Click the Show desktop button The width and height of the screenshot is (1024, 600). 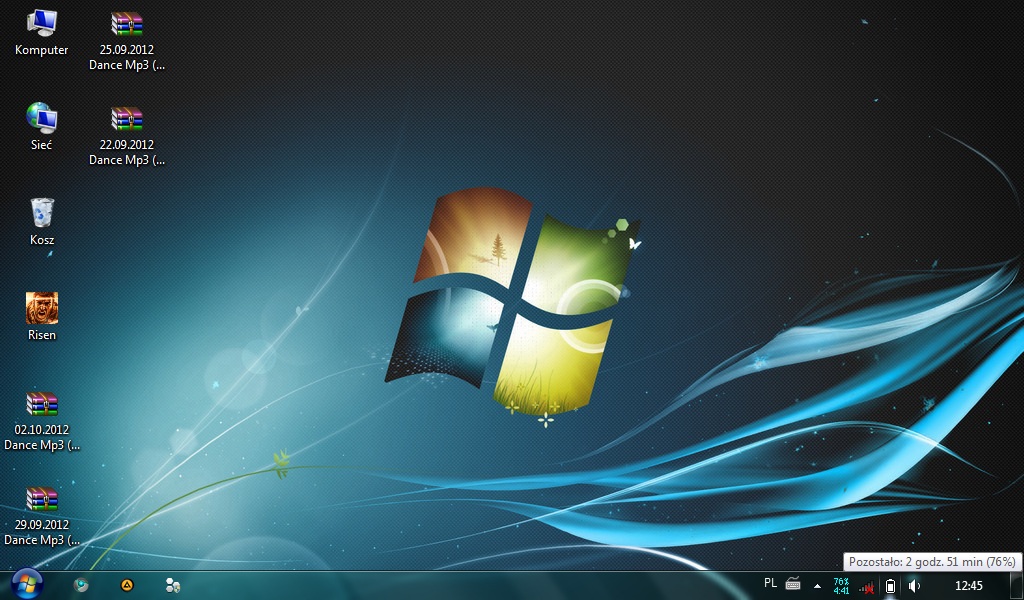(x=1017, y=586)
